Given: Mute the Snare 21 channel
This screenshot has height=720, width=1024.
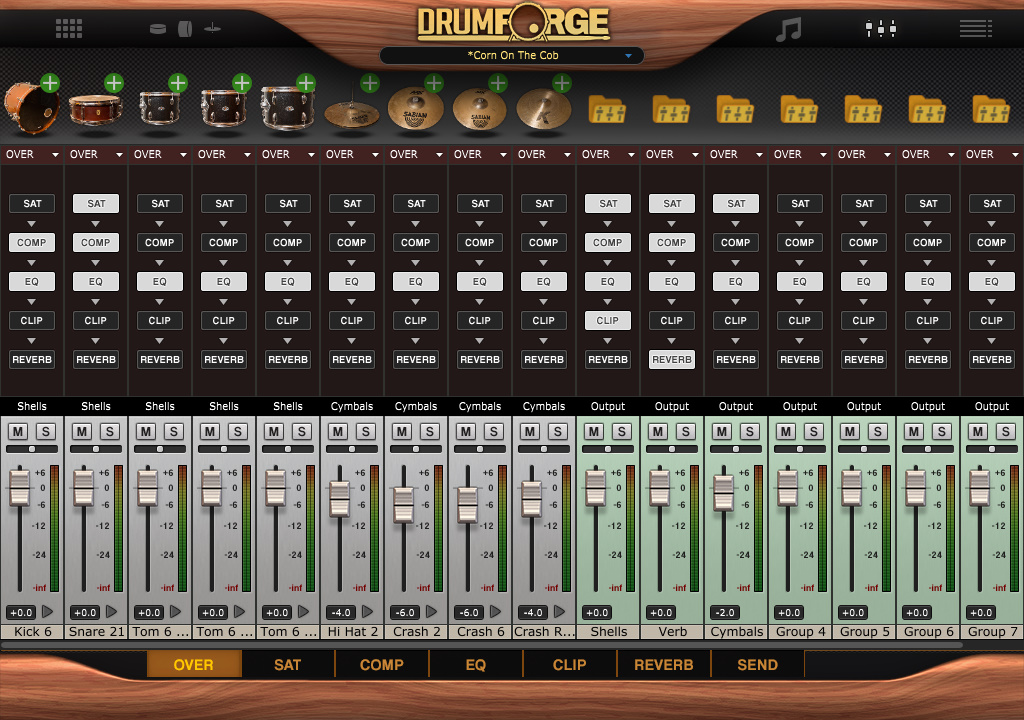Looking at the screenshot, I should [x=82, y=431].
